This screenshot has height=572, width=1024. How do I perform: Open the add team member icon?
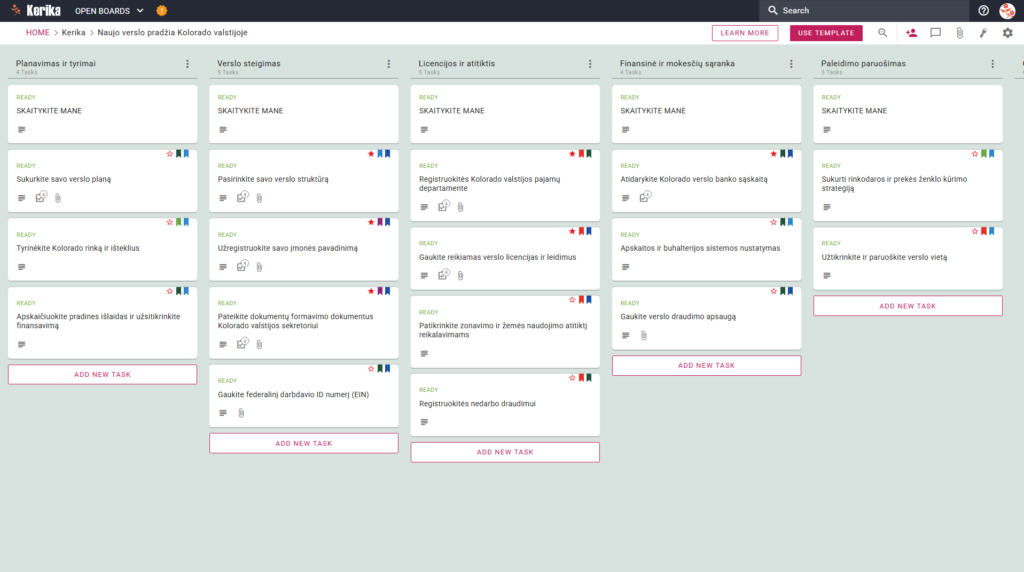point(911,33)
